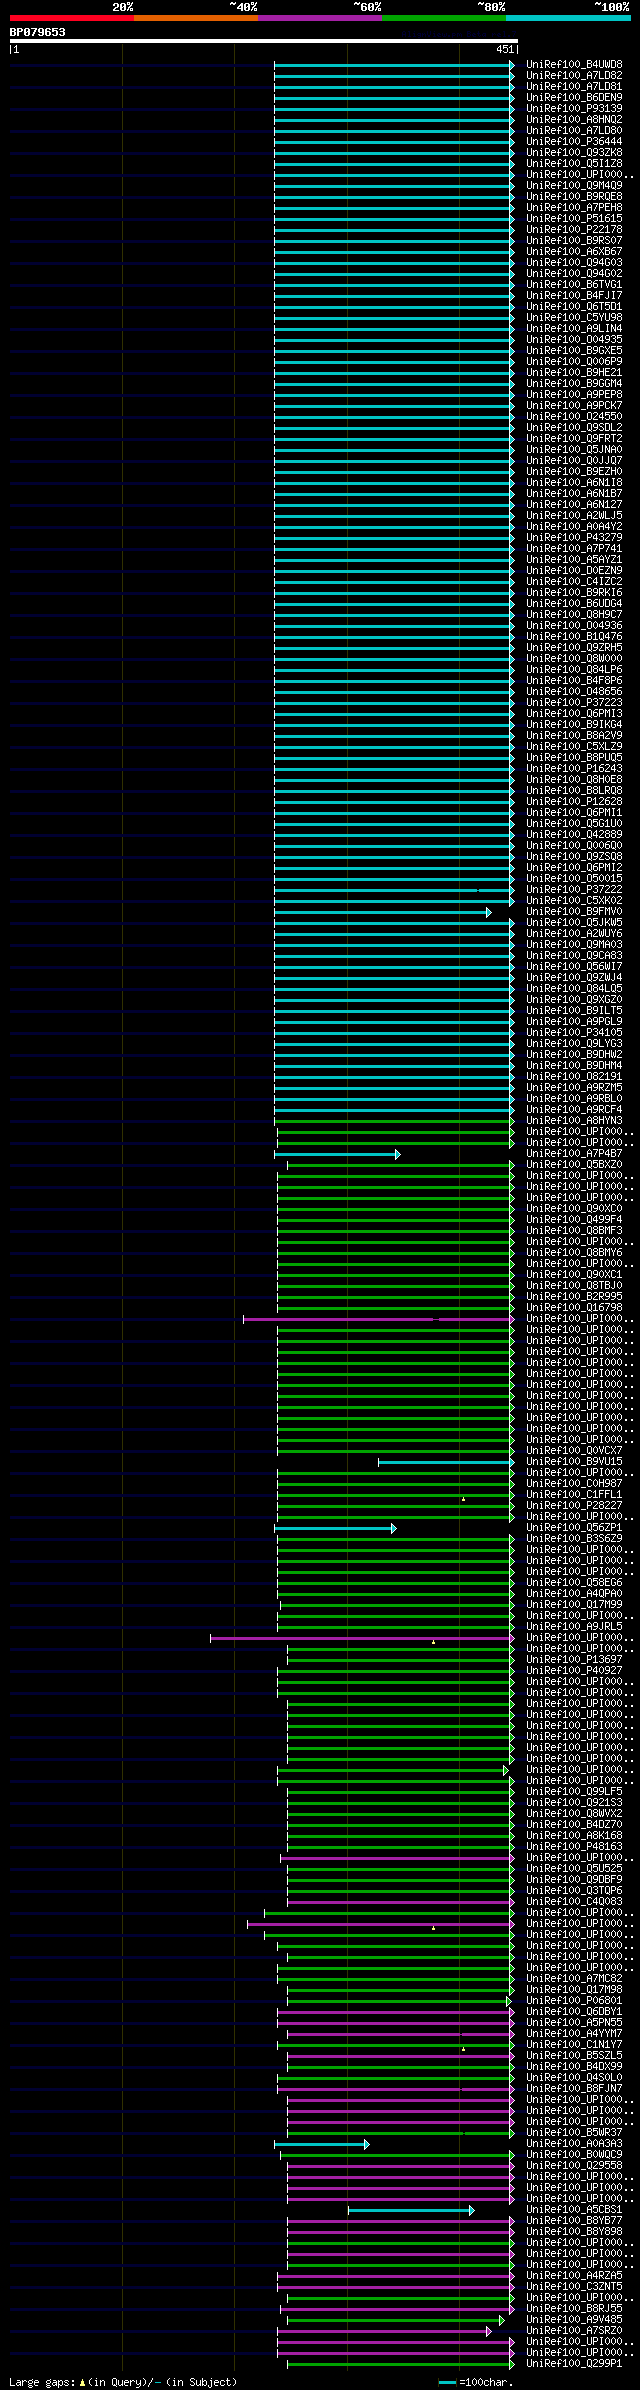Click the UniRef100_Q42889 label
The height and width of the screenshot is (2390, 640).
(x=574, y=835)
